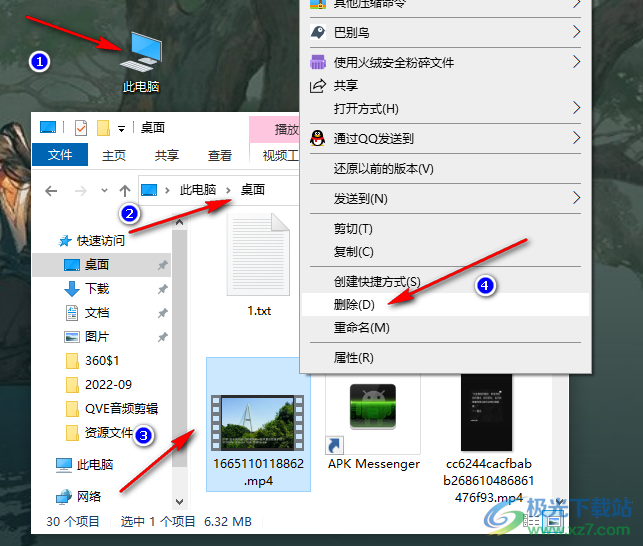Go back with the left arrow button

point(51,191)
